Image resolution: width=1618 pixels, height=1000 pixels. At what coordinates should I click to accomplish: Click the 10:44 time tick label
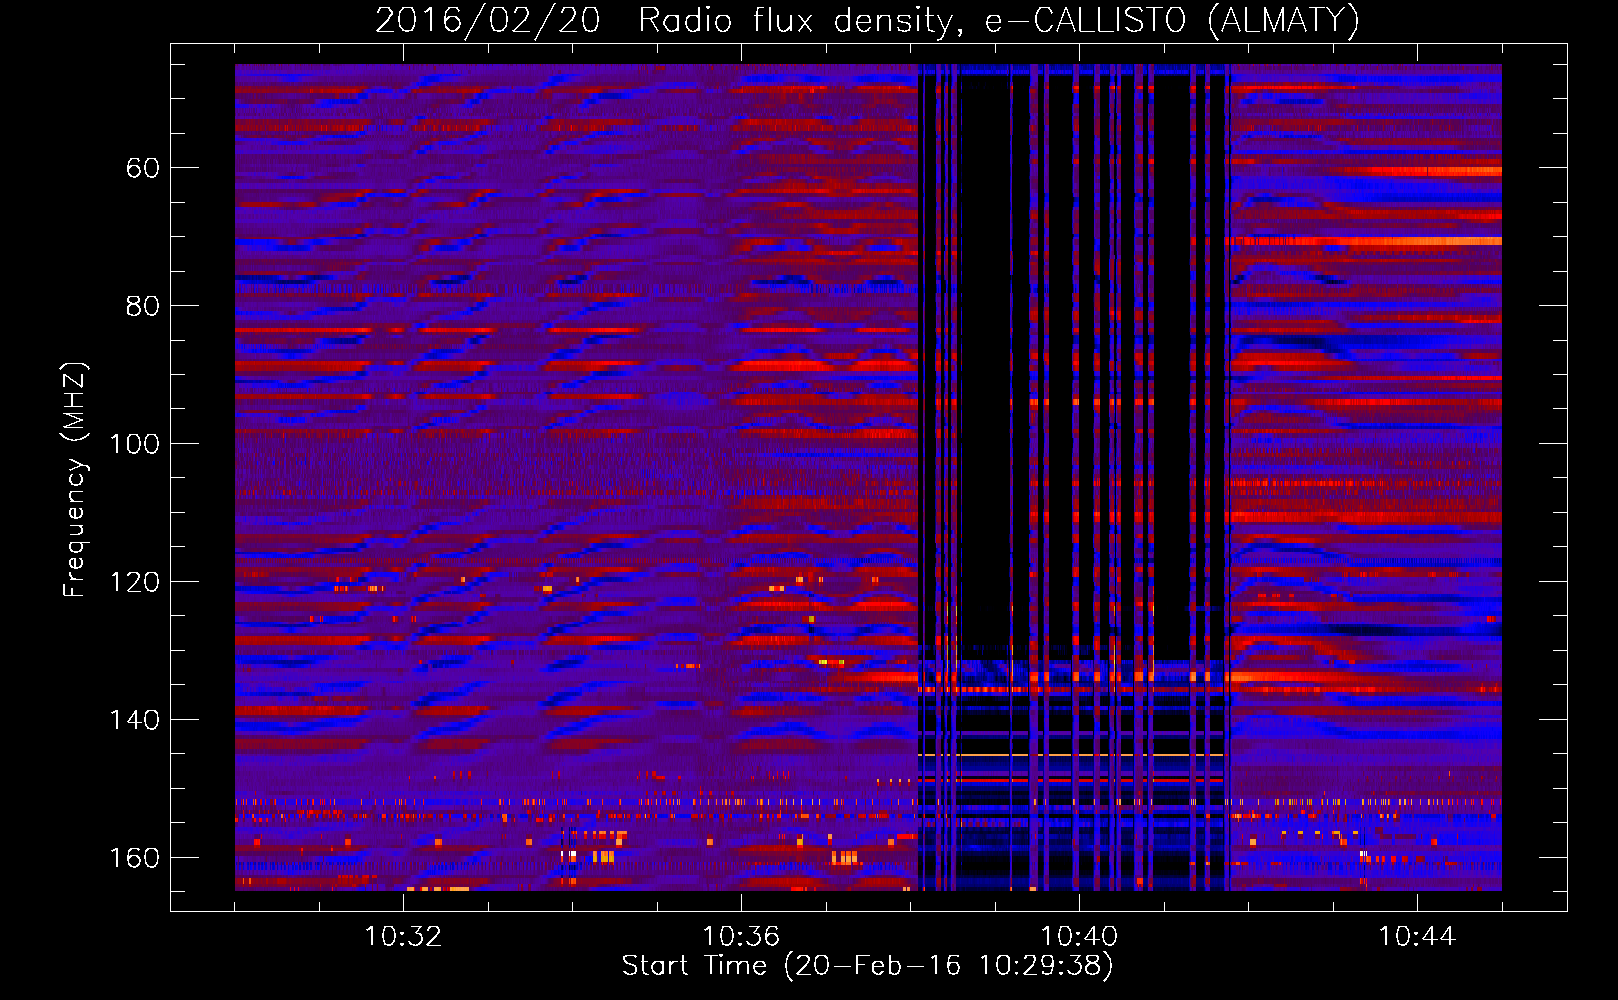1417,937
